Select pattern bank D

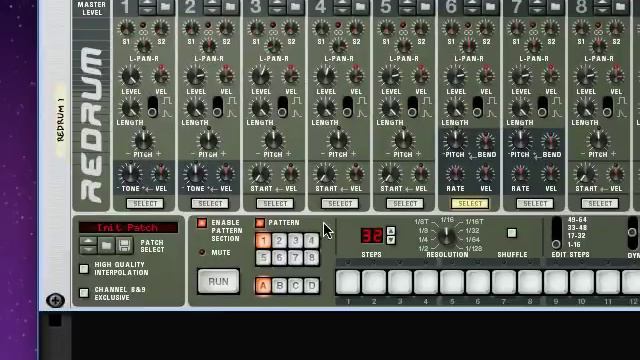(x=311, y=286)
